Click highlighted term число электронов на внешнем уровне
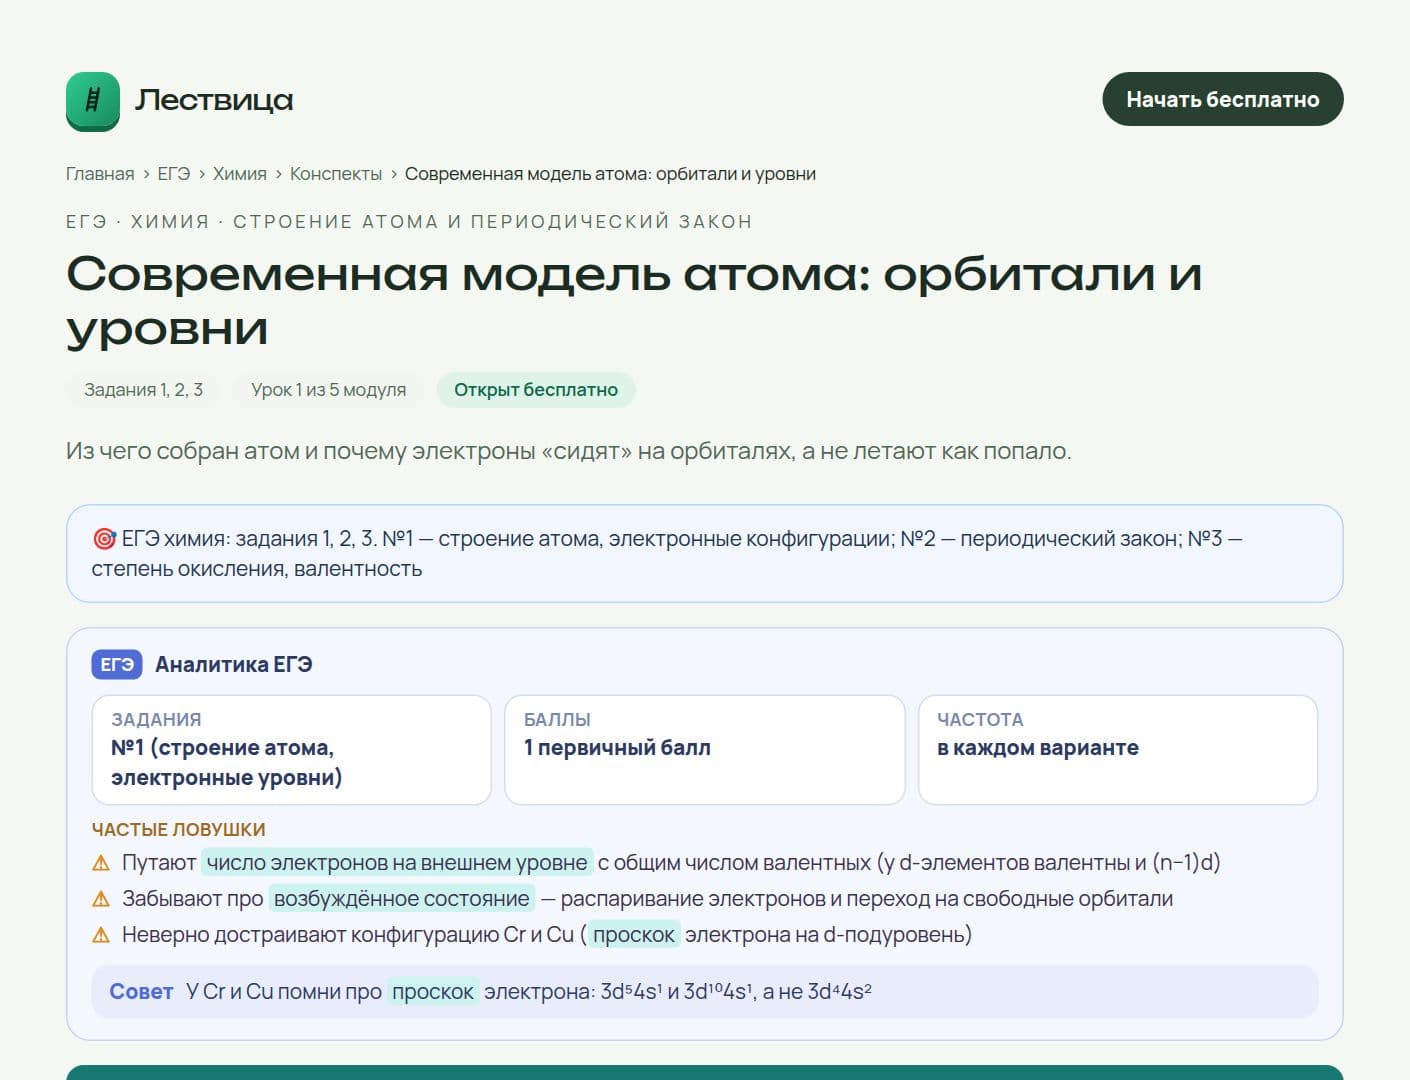The height and width of the screenshot is (1080, 1410). tap(397, 863)
